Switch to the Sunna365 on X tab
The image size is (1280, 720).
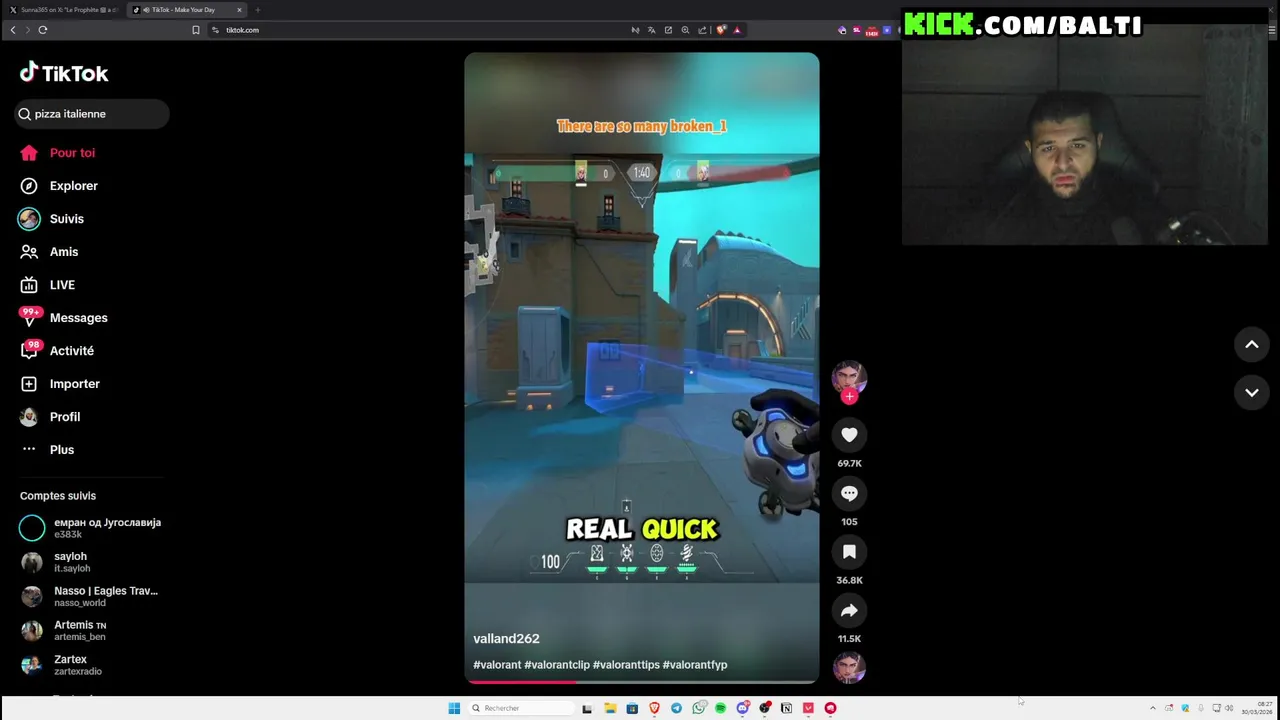coord(63,10)
